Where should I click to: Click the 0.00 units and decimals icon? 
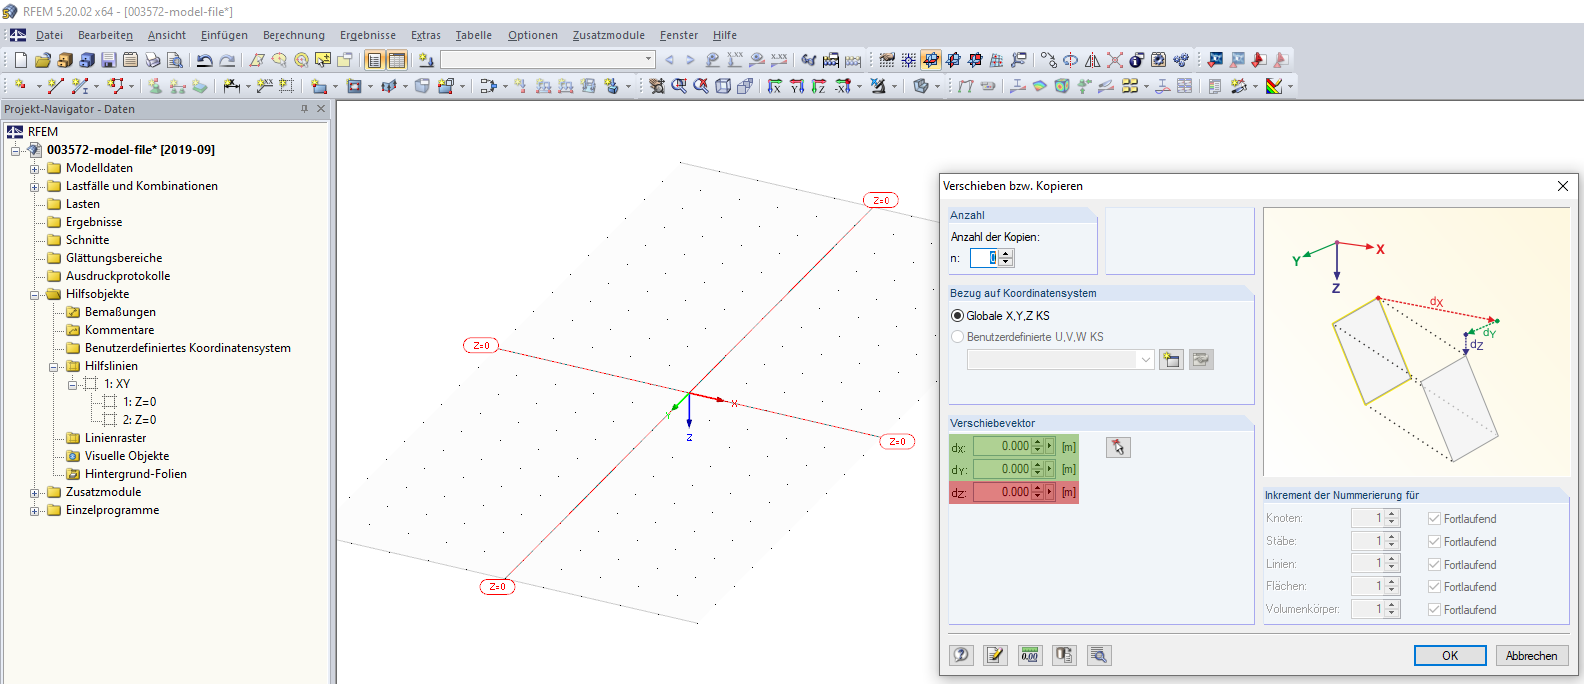(x=1029, y=655)
